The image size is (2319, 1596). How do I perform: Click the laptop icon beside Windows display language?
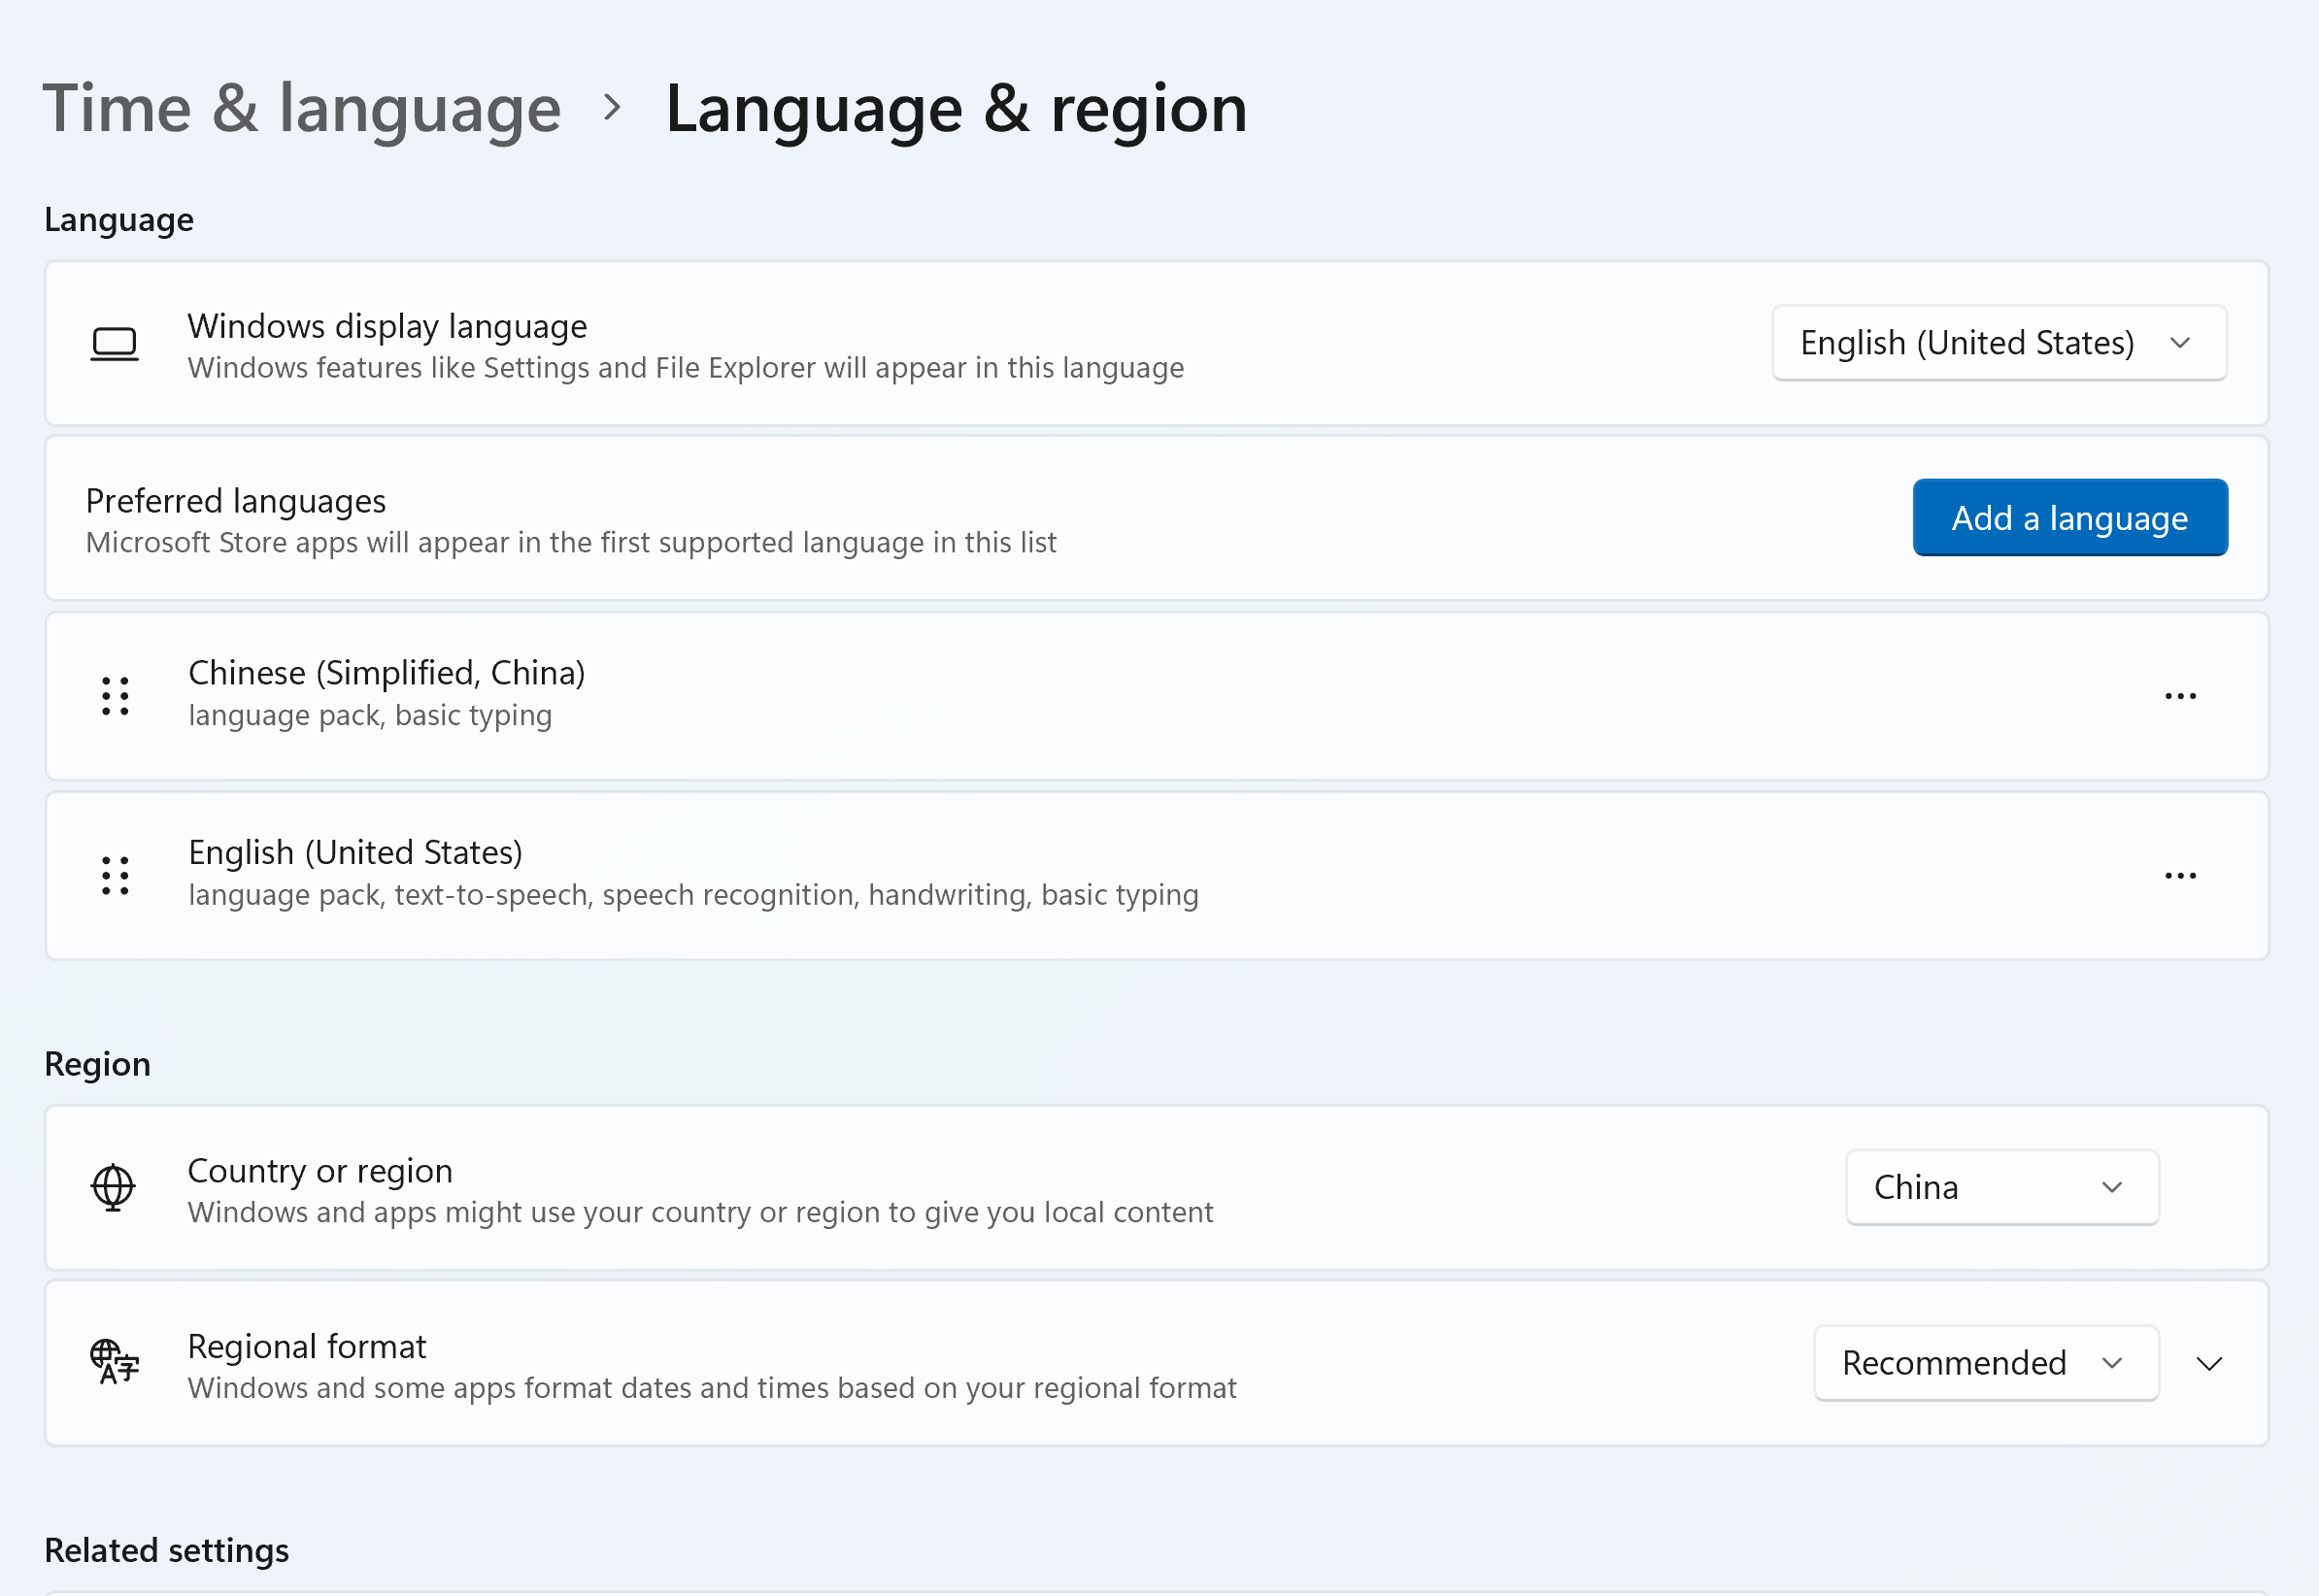pos(114,344)
